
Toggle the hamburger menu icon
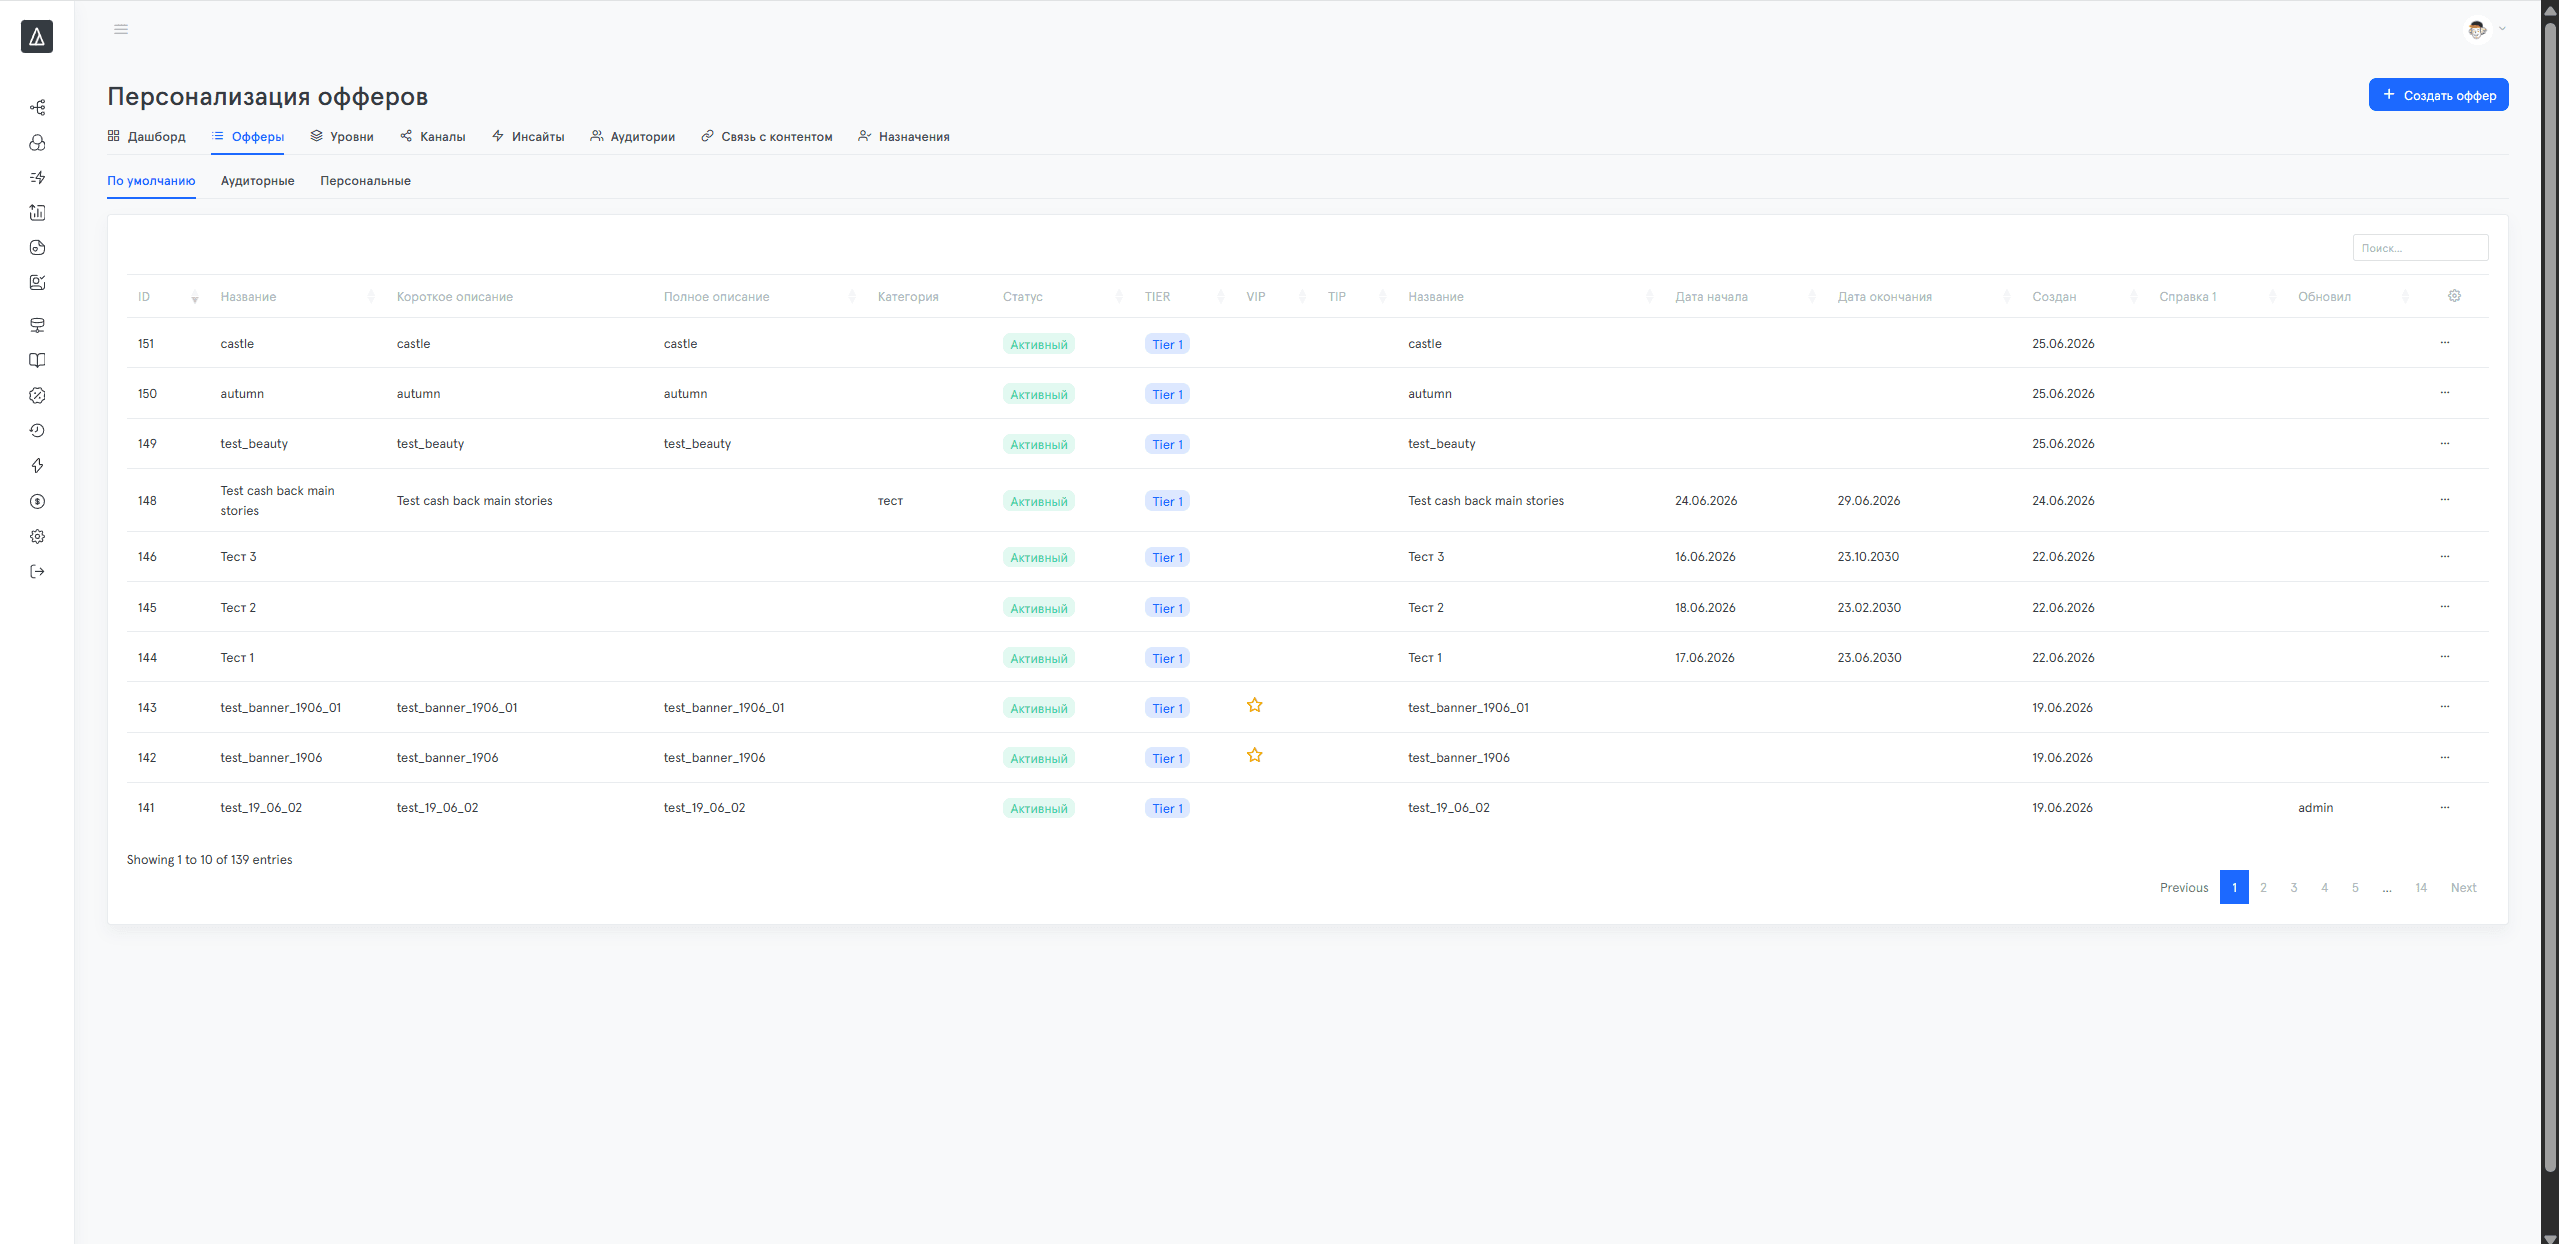[x=121, y=29]
